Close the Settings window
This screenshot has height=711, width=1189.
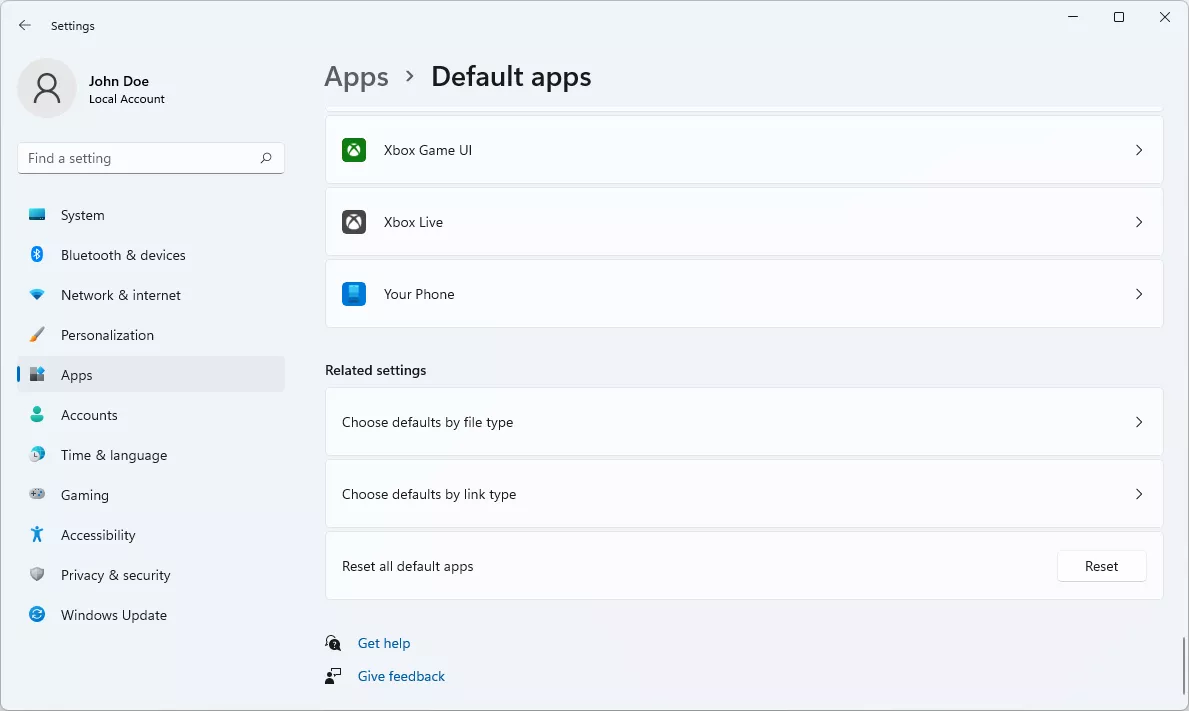(x=1165, y=17)
